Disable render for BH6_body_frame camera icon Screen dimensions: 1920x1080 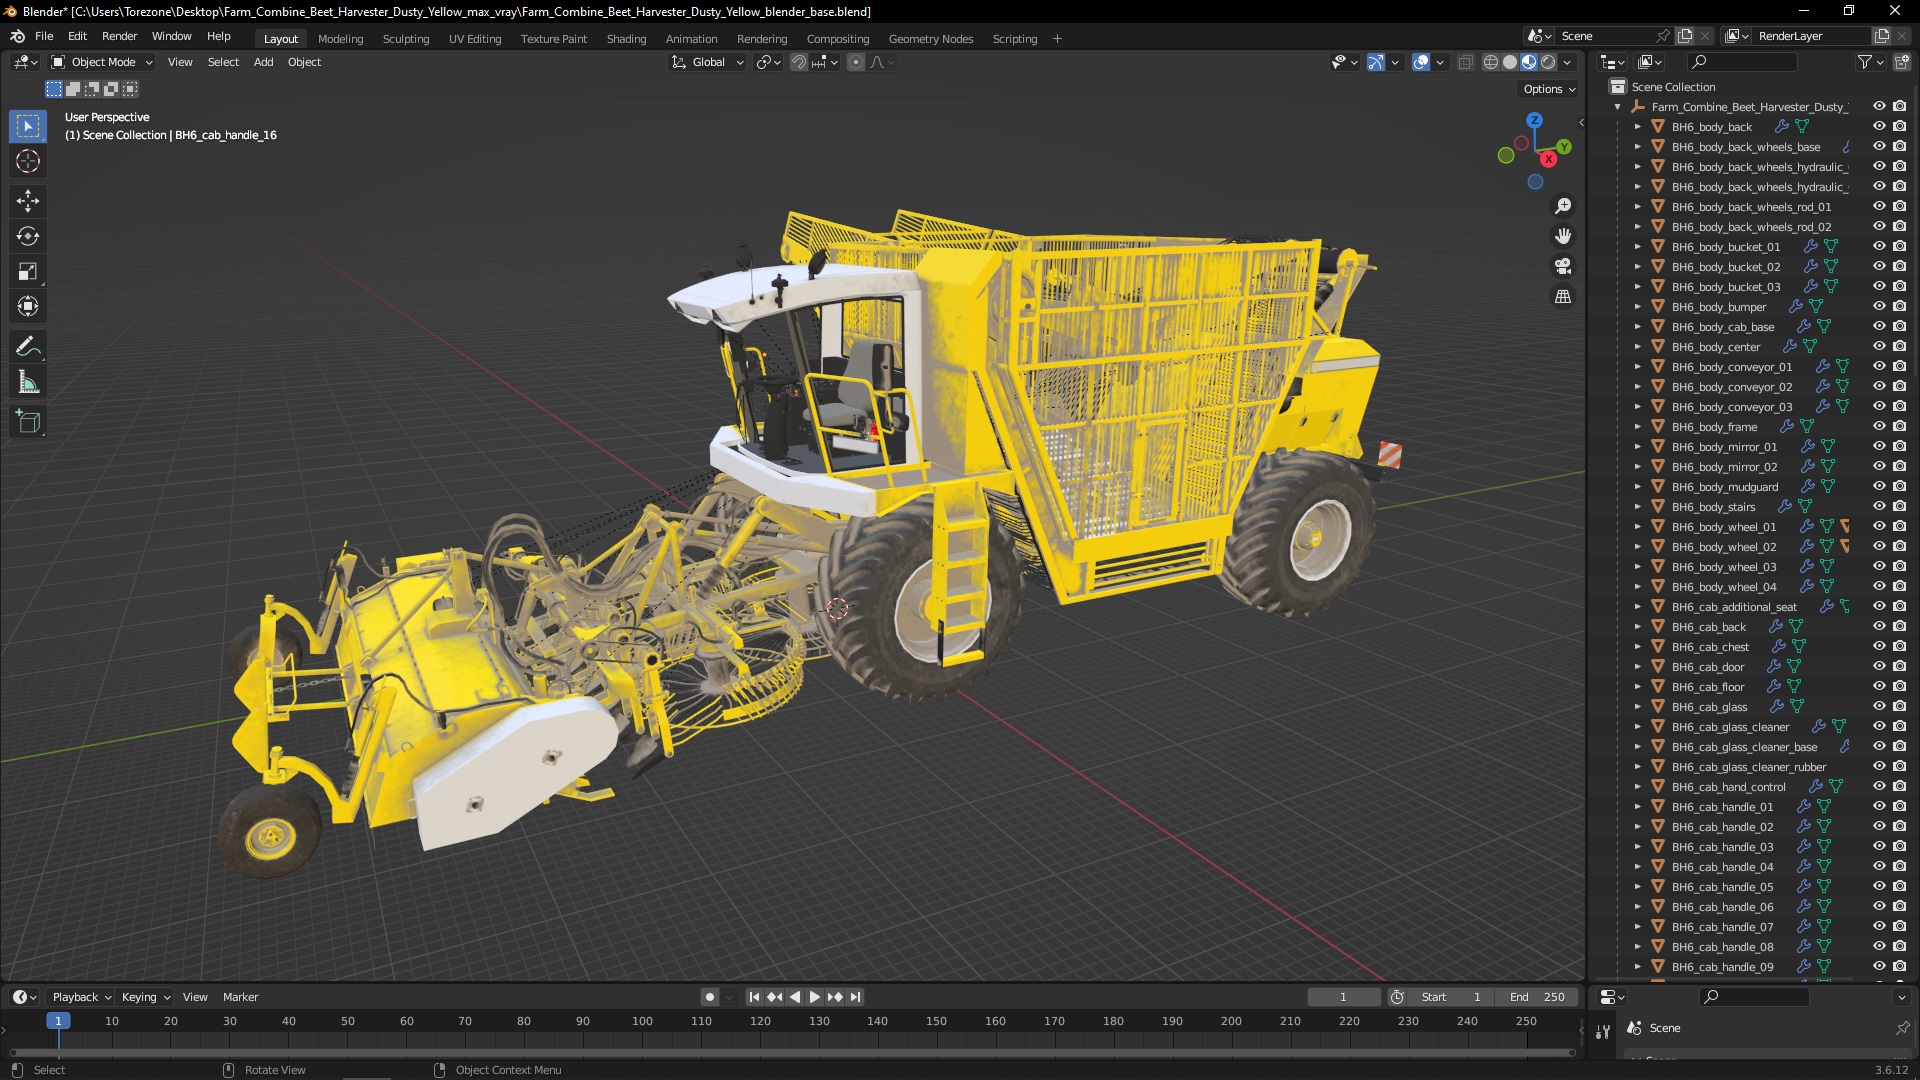pos(1899,426)
